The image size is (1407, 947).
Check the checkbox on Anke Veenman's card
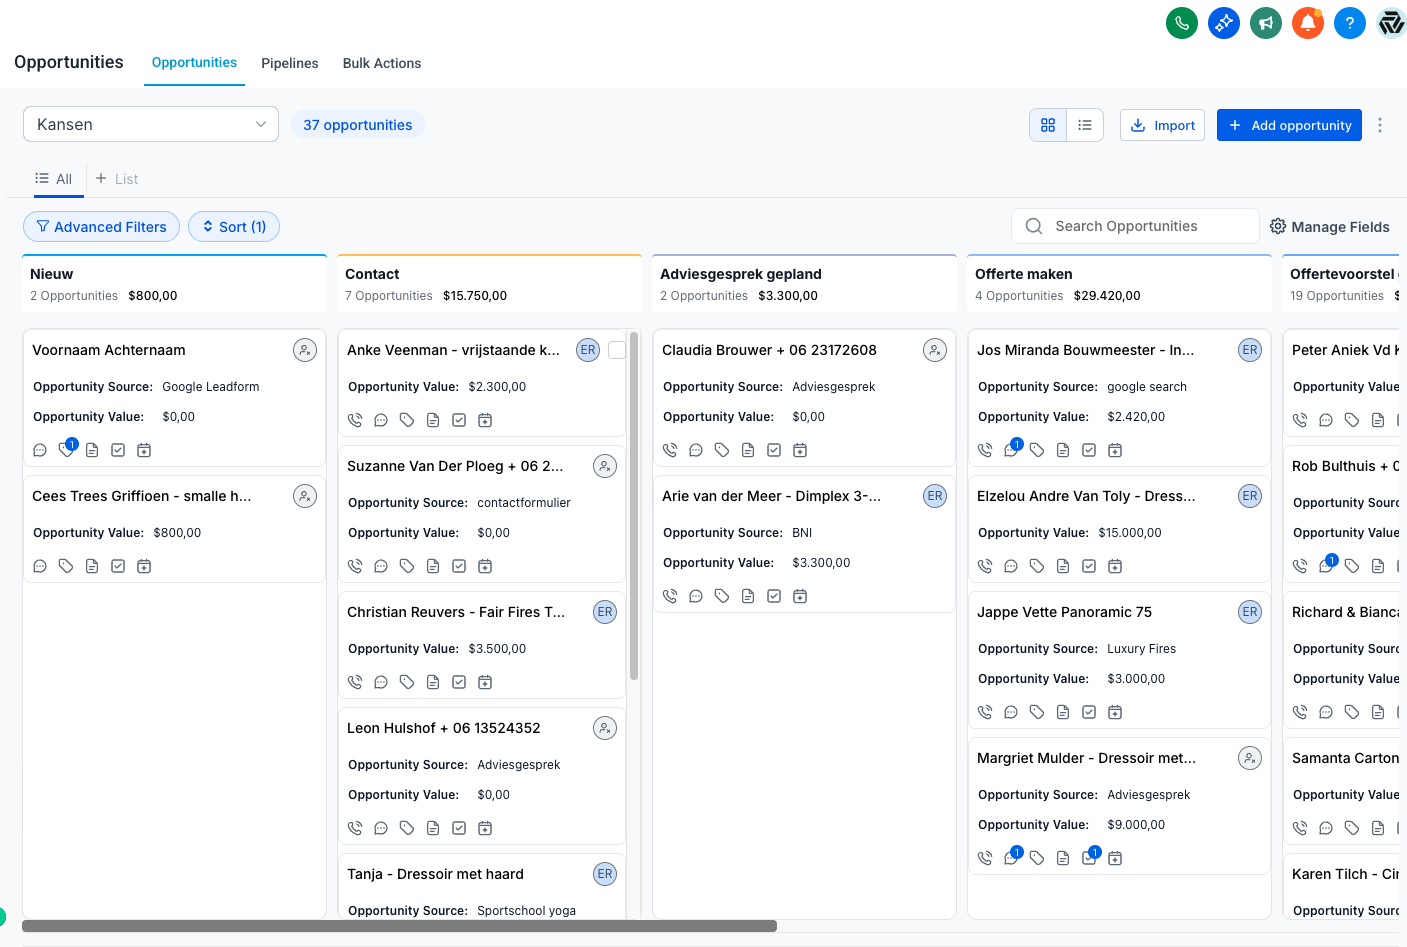(617, 350)
